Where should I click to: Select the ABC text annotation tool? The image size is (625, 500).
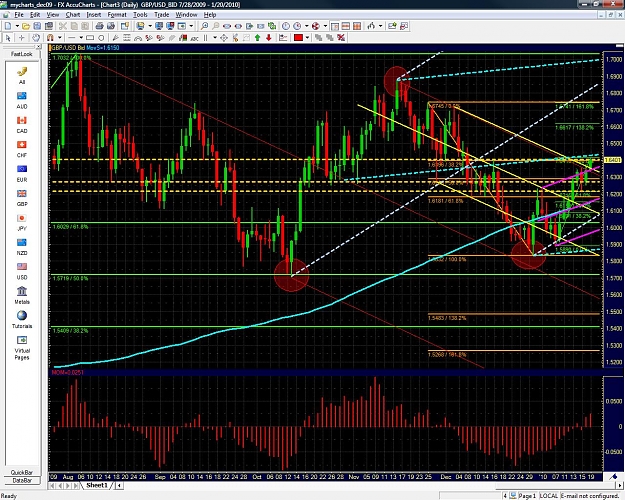[x=195, y=38]
